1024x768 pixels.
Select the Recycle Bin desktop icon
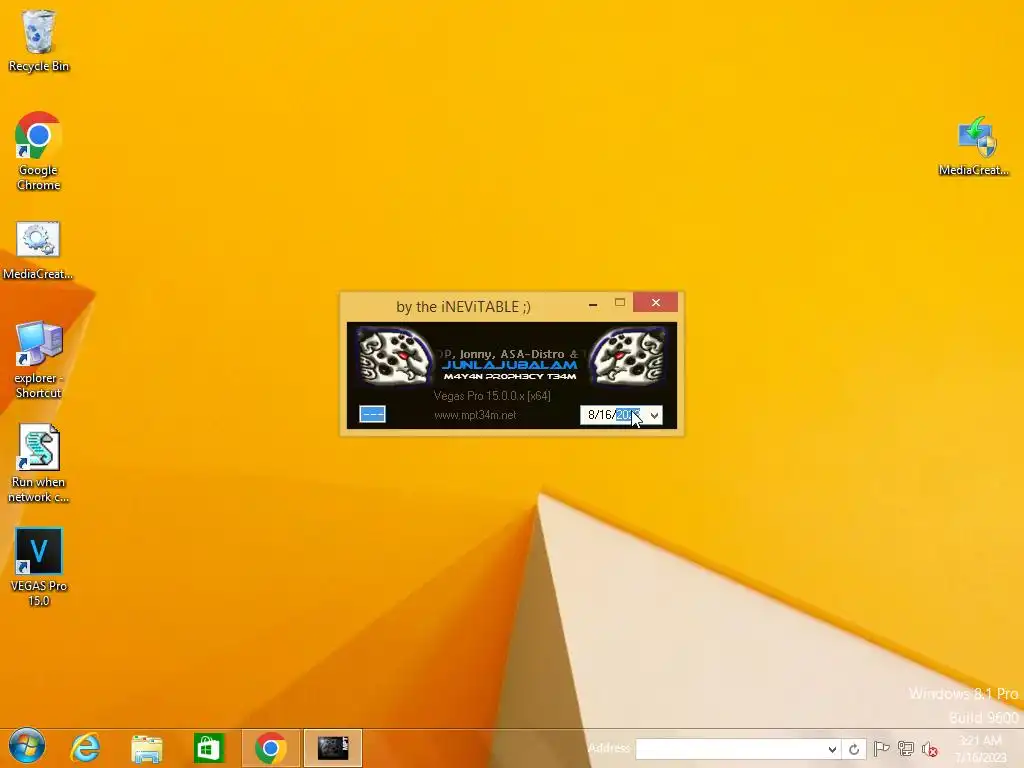pos(39,40)
